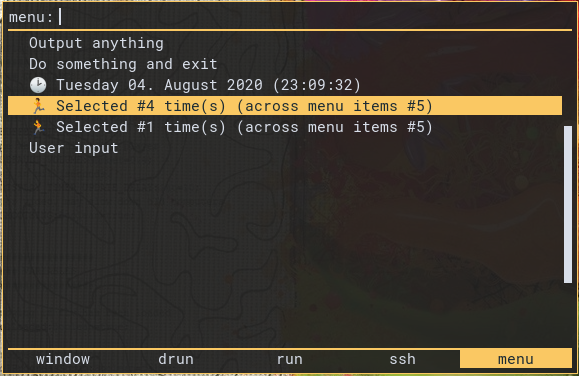The image size is (579, 376).
Task: Click the scrollbar track below the handle
Action: (x=568, y=314)
